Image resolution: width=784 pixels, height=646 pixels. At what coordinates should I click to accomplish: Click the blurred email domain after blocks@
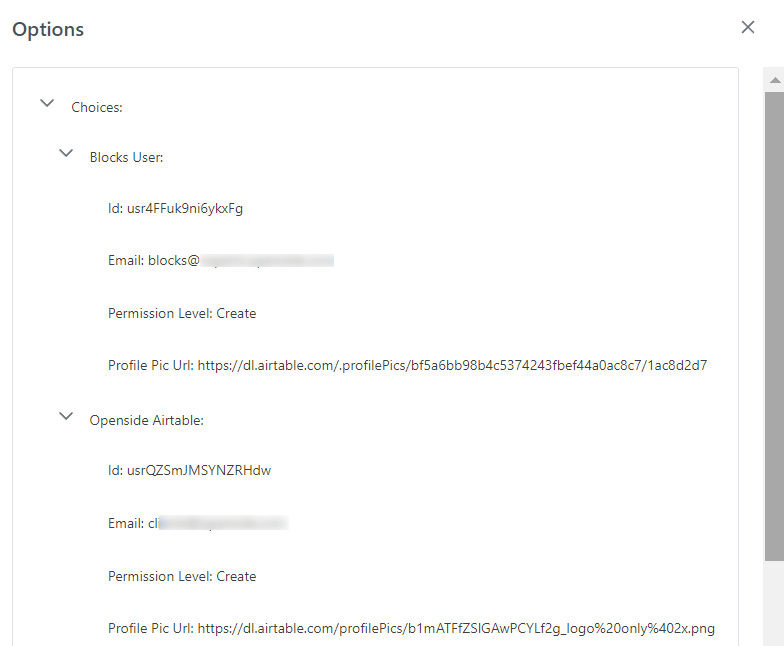click(268, 261)
